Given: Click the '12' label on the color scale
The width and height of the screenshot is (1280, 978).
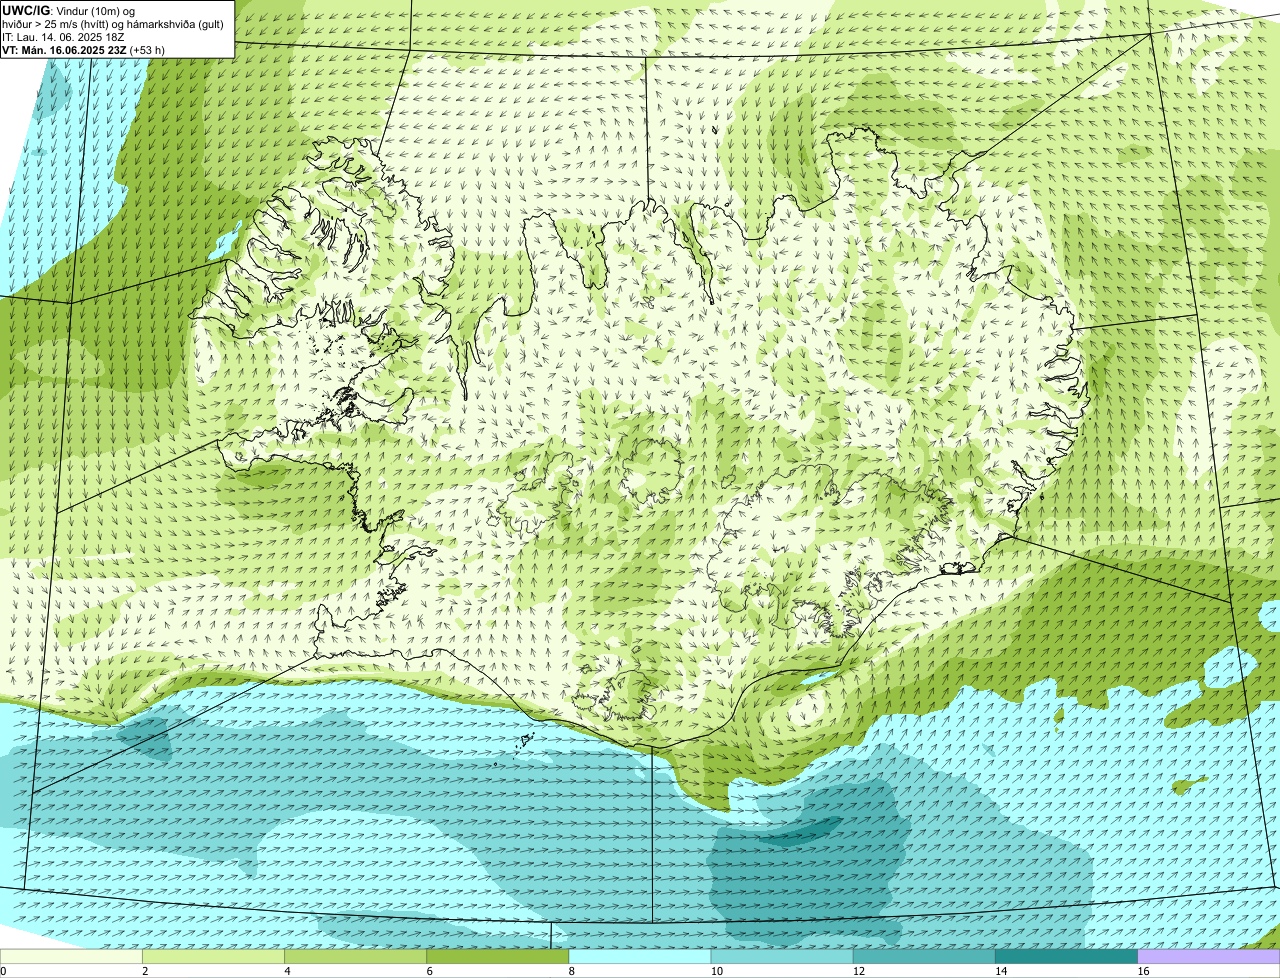Looking at the screenshot, I should (858, 971).
